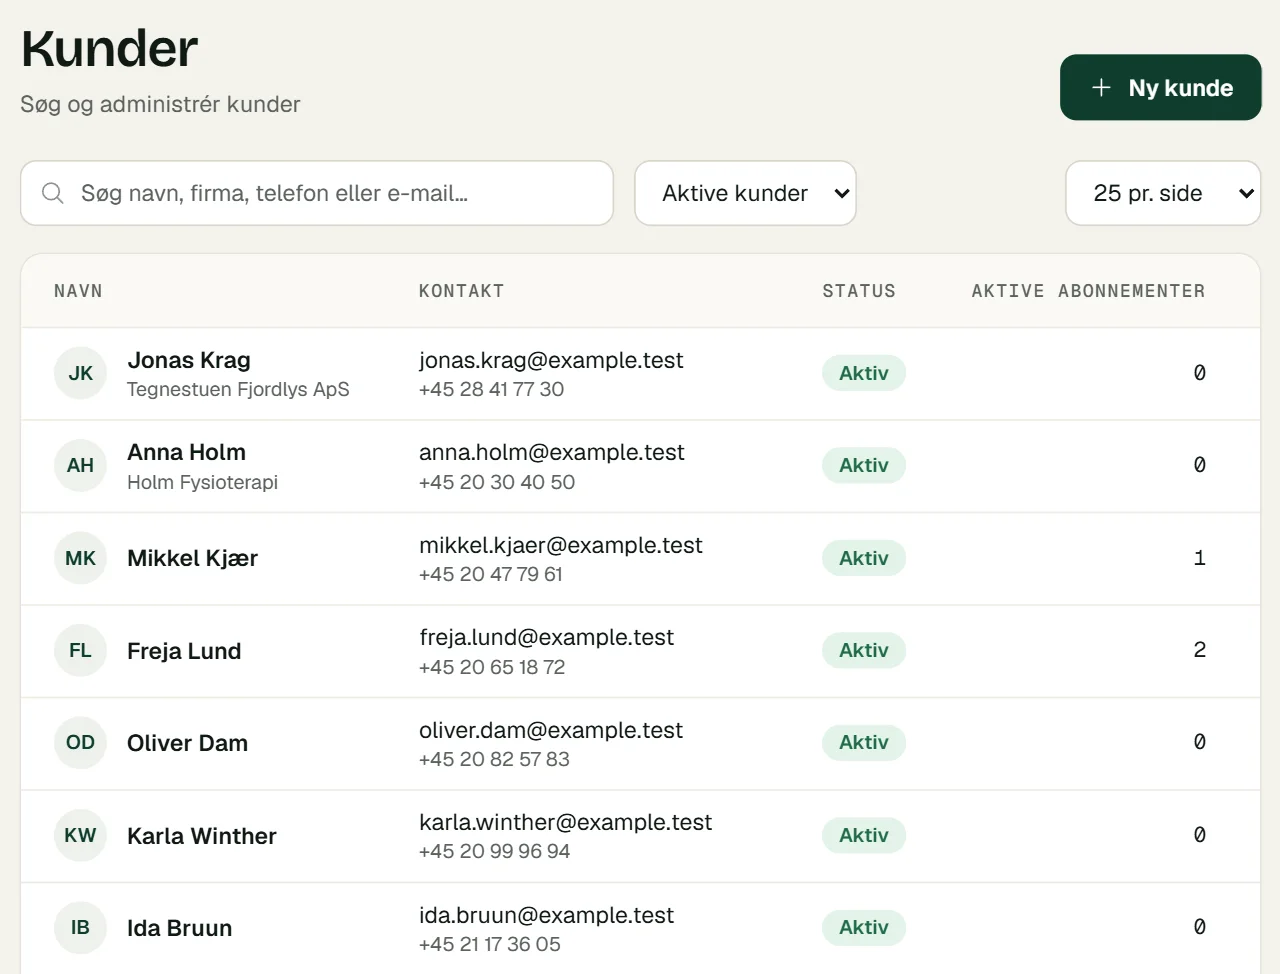This screenshot has height=974, width=1280.
Task: Click phone number +45 20 30 40 50
Action: pyautogui.click(x=497, y=482)
